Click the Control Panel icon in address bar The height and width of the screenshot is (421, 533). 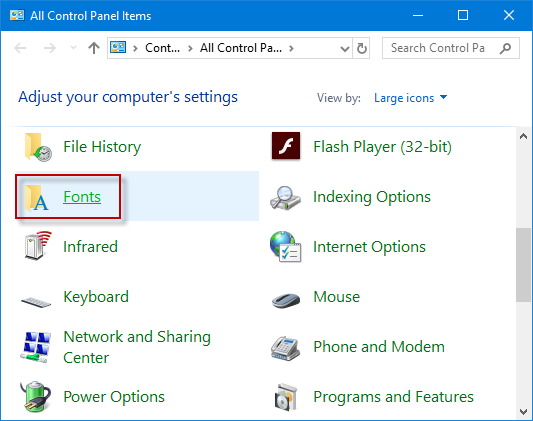(x=118, y=48)
